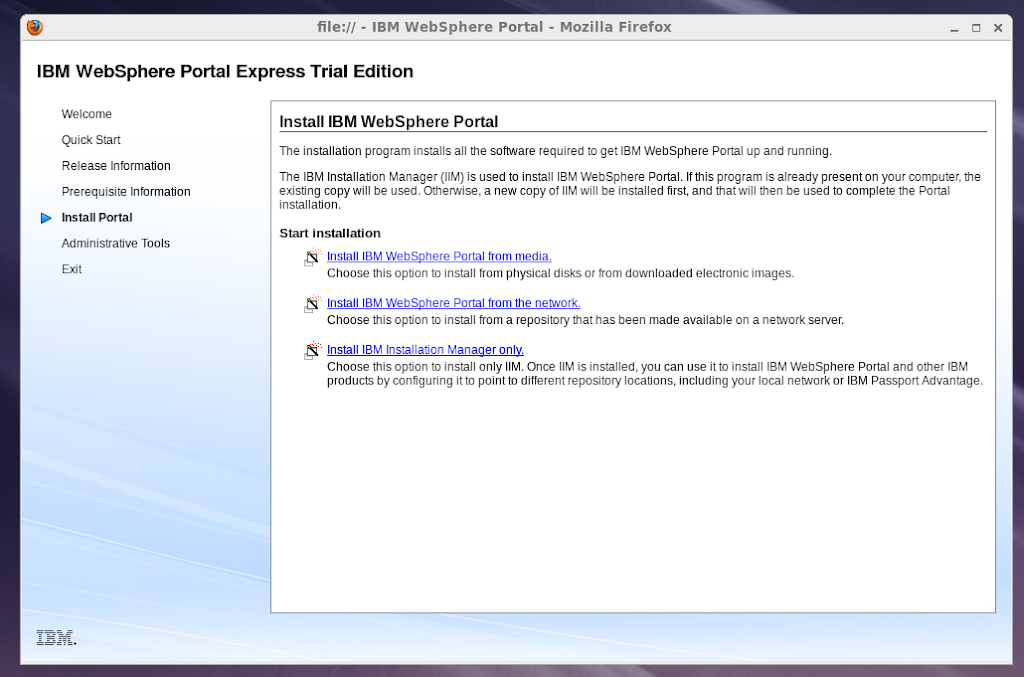Image resolution: width=1024 pixels, height=677 pixels.
Task: Open the Welcome page in the sidebar
Action: pyautogui.click(x=87, y=114)
